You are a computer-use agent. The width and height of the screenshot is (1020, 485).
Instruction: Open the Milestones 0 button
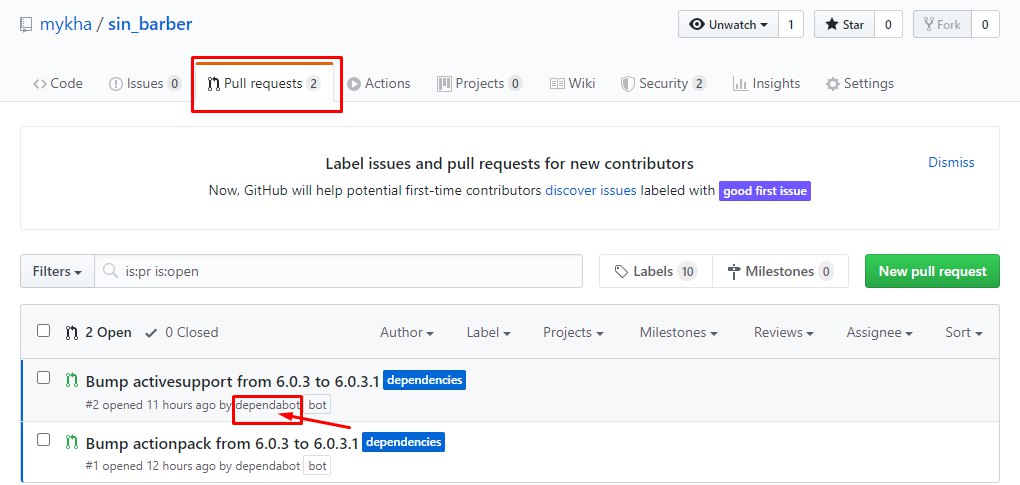click(781, 271)
